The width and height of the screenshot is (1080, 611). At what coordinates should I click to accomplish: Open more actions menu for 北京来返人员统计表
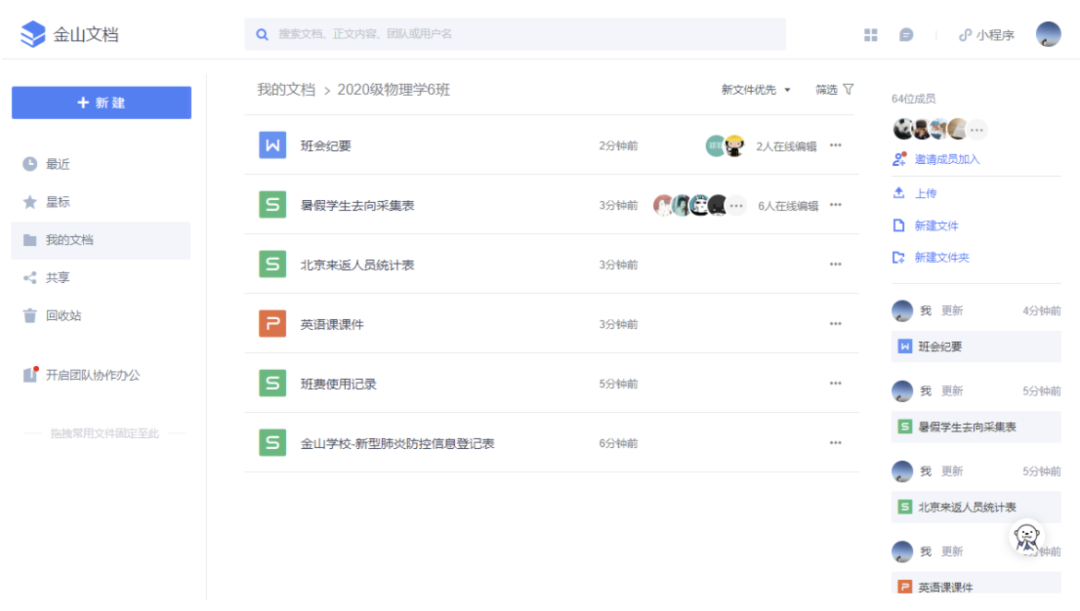pos(836,264)
